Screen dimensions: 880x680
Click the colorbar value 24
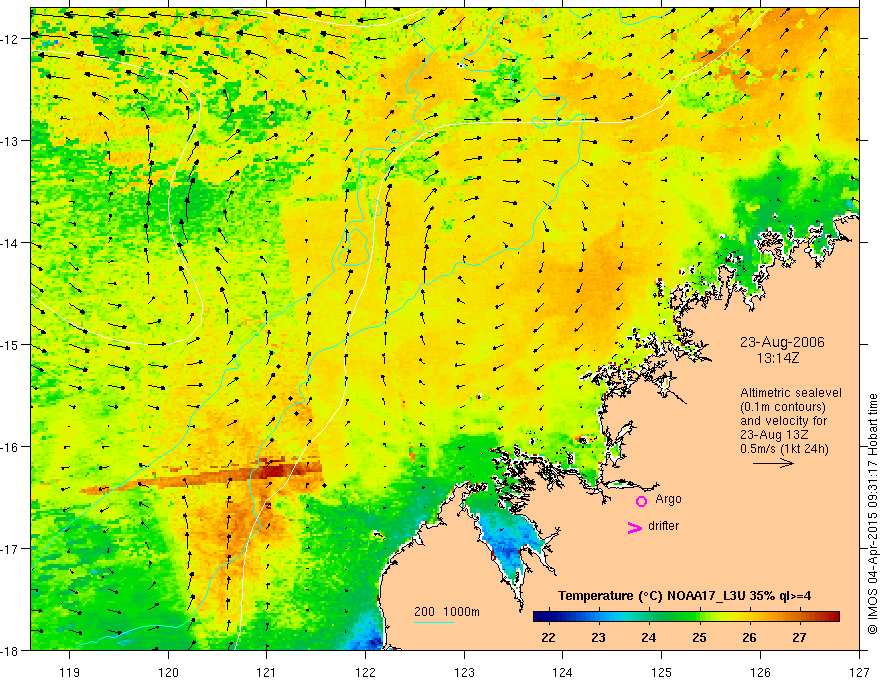649,637
